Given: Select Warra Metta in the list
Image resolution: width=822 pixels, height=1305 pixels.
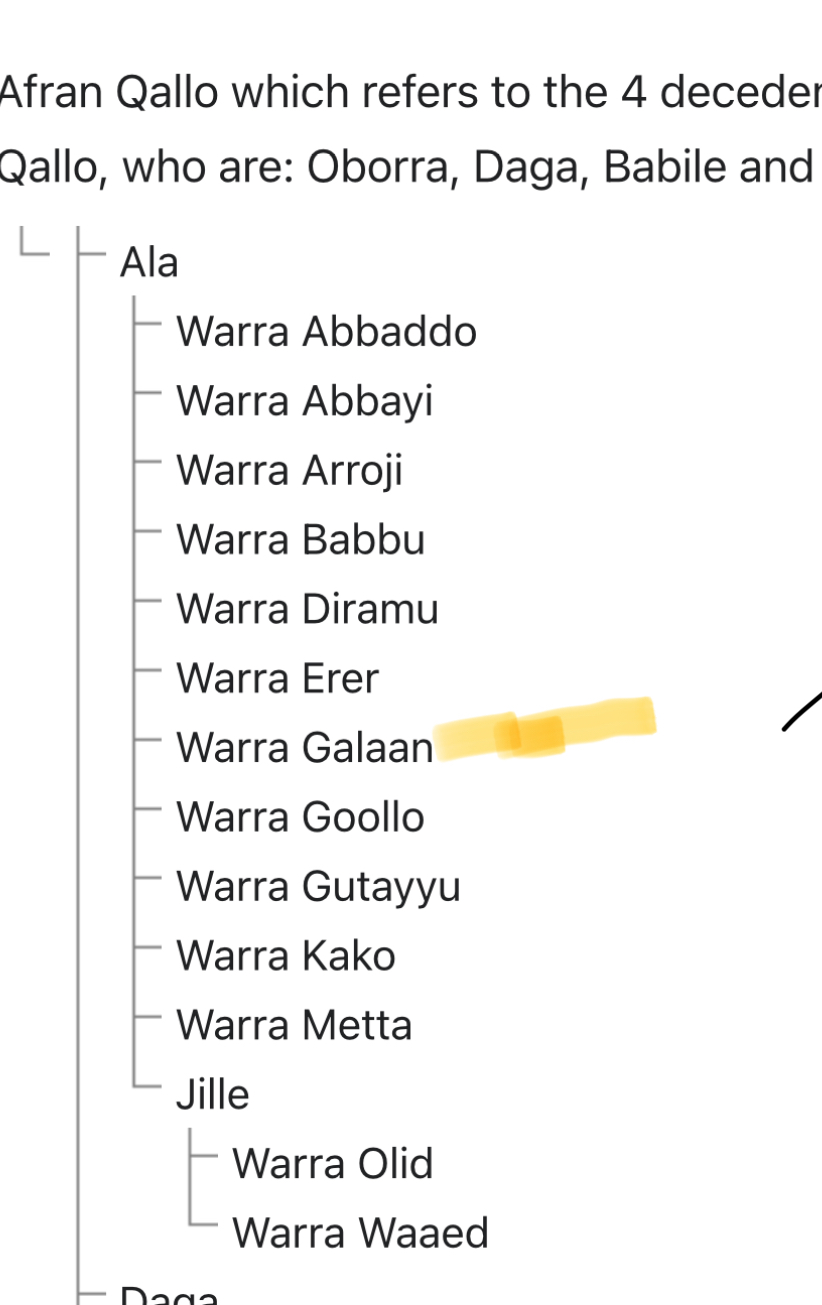Looking at the screenshot, I should click(x=294, y=1026).
